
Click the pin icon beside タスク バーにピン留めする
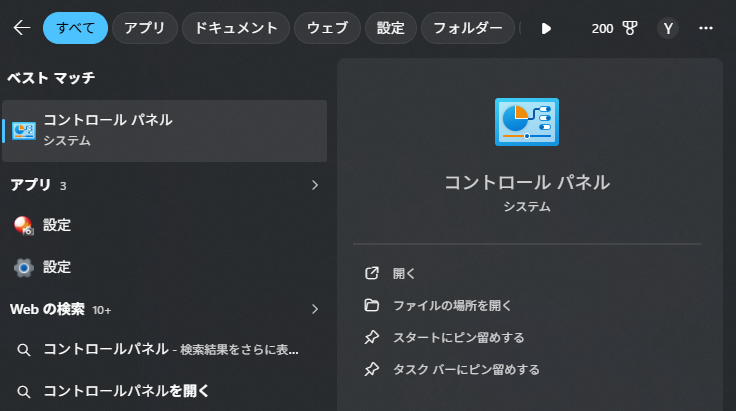pos(372,369)
